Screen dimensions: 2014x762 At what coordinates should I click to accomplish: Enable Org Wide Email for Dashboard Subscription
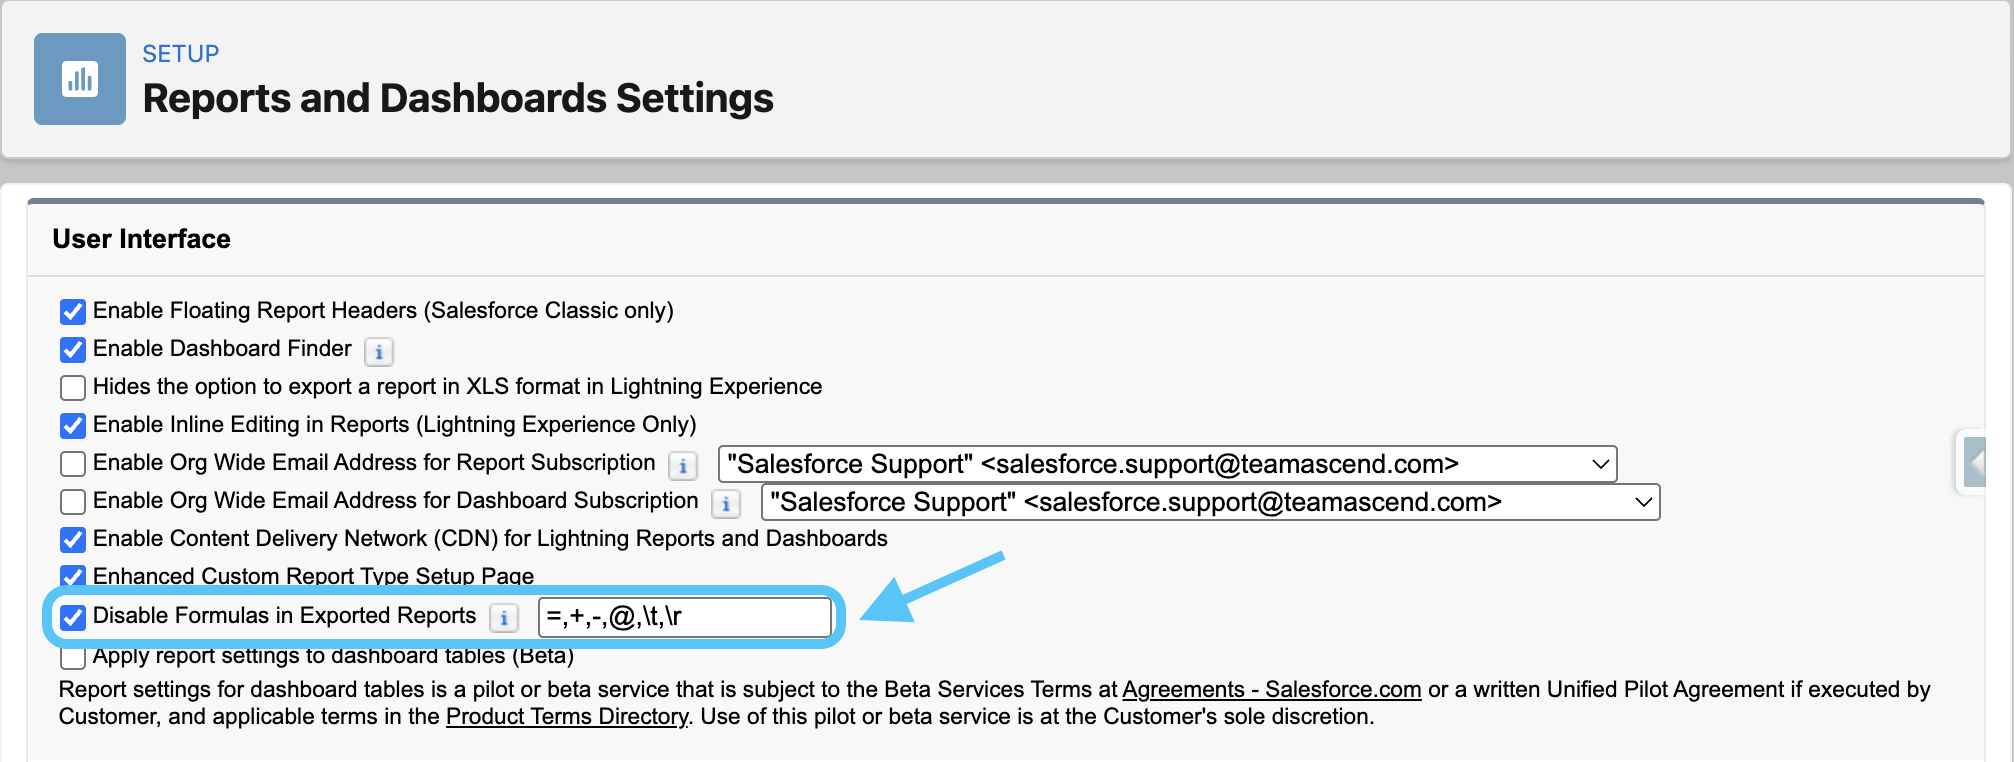(x=73, y=502)
